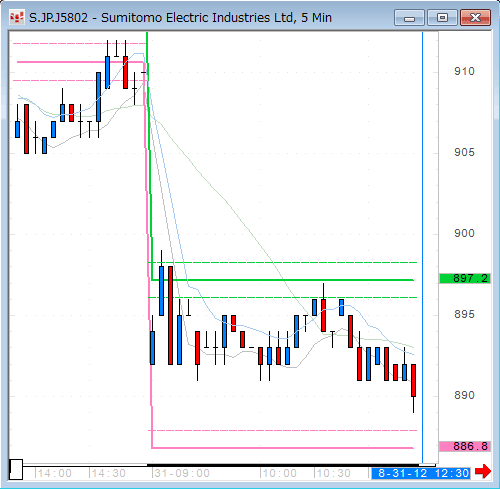Close the Sumitomo chart window
This screenshot has width=500, height=489.
click(475, 18)
